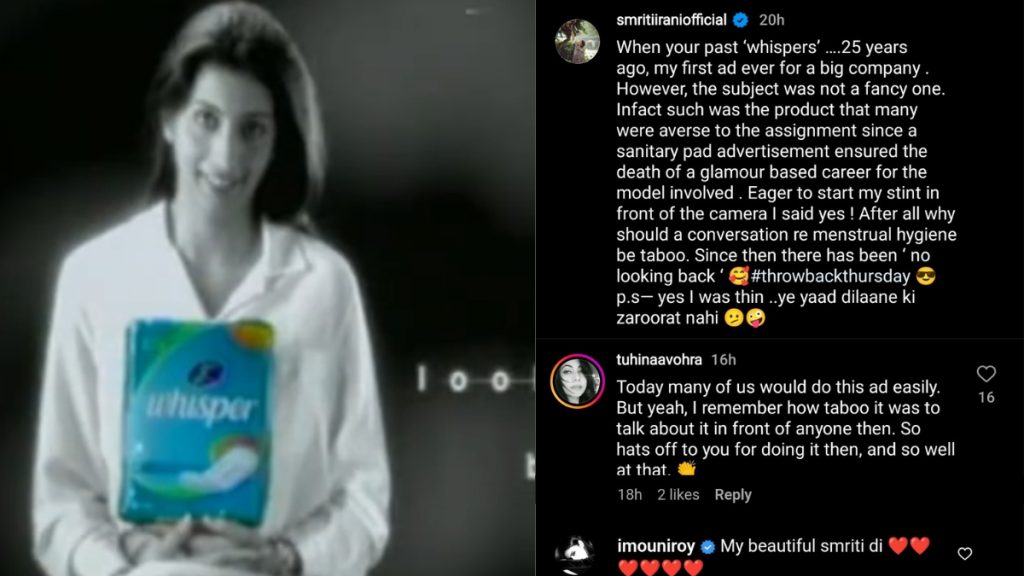This screenshot has height=576, width=1024.
Task: Click the Whisper product pack in video
Action: click(198, 421)
